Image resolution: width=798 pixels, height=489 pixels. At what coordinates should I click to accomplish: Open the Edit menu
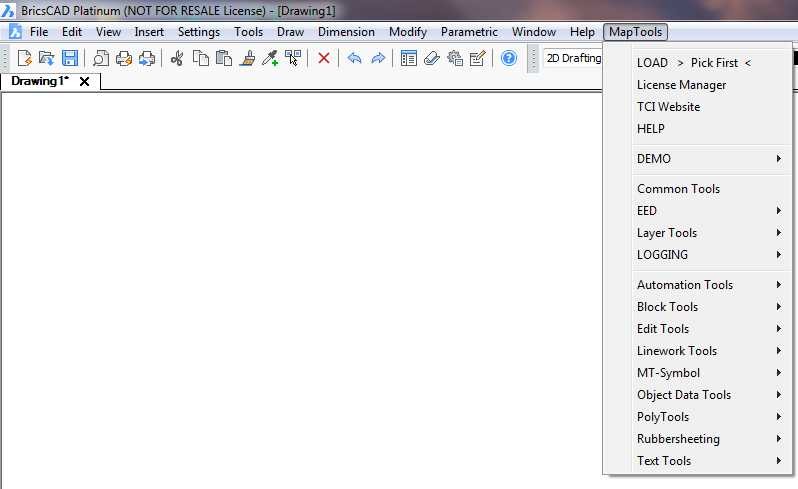click(72, 32)
